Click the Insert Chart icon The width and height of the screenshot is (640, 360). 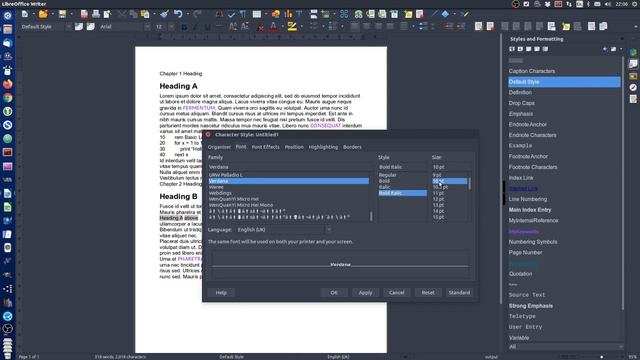288,14
